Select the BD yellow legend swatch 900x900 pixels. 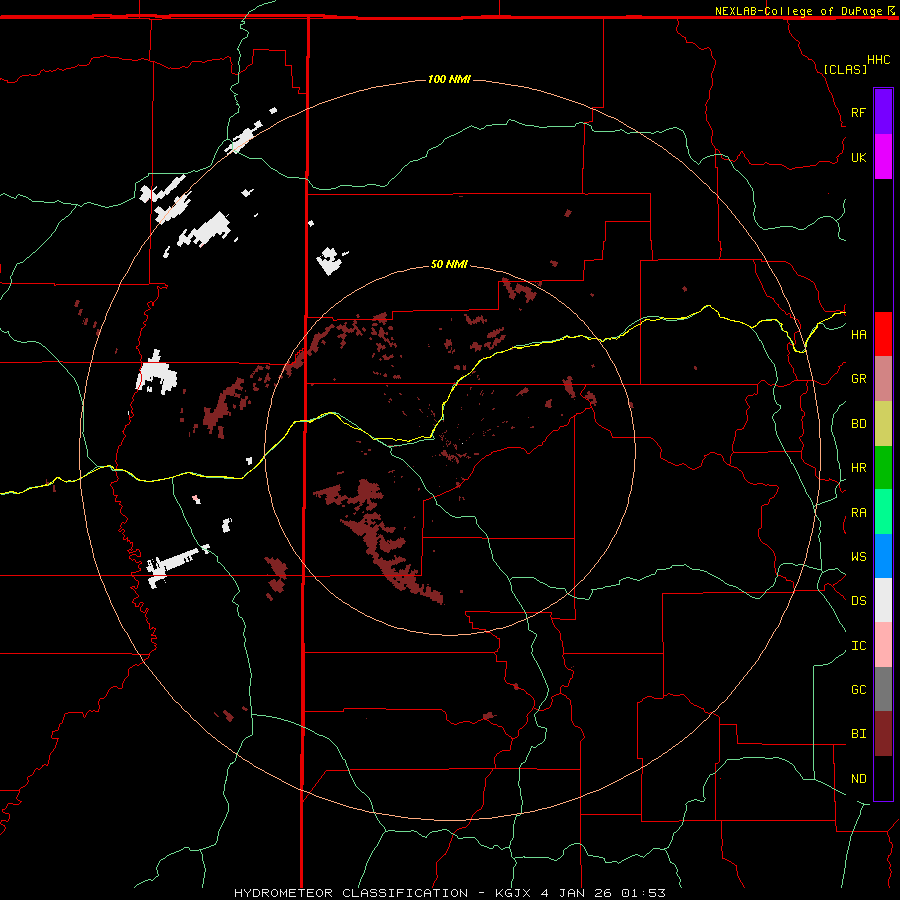click(883, 423)
